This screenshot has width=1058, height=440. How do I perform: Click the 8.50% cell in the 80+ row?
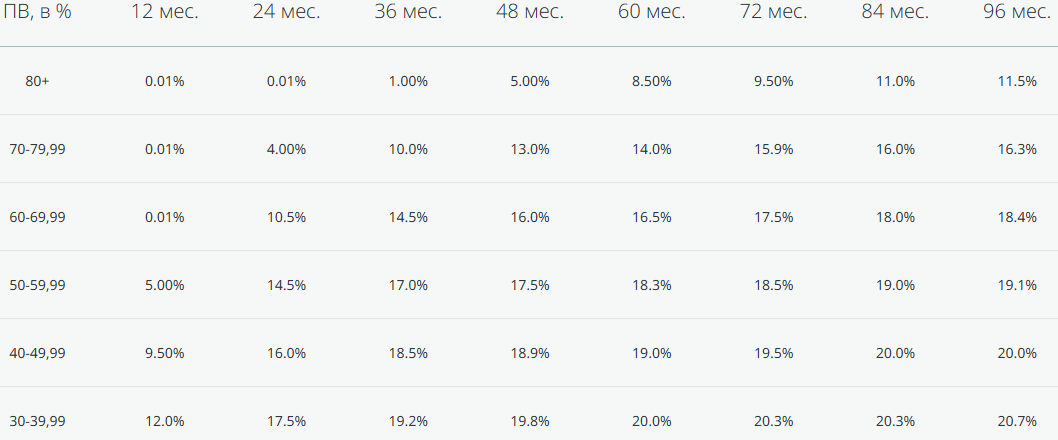point(651,81)
